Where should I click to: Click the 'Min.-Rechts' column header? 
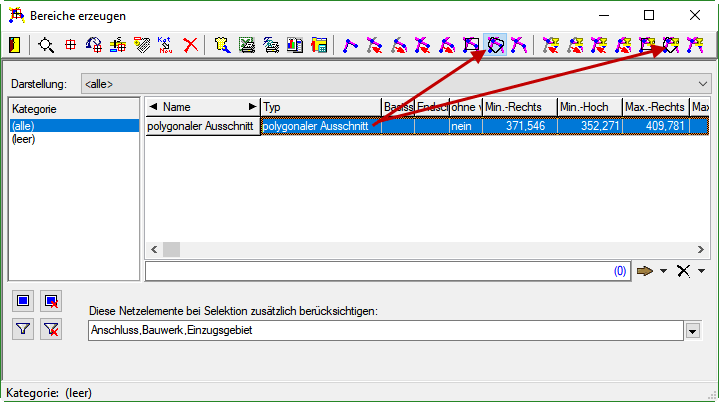click(518, 106)
